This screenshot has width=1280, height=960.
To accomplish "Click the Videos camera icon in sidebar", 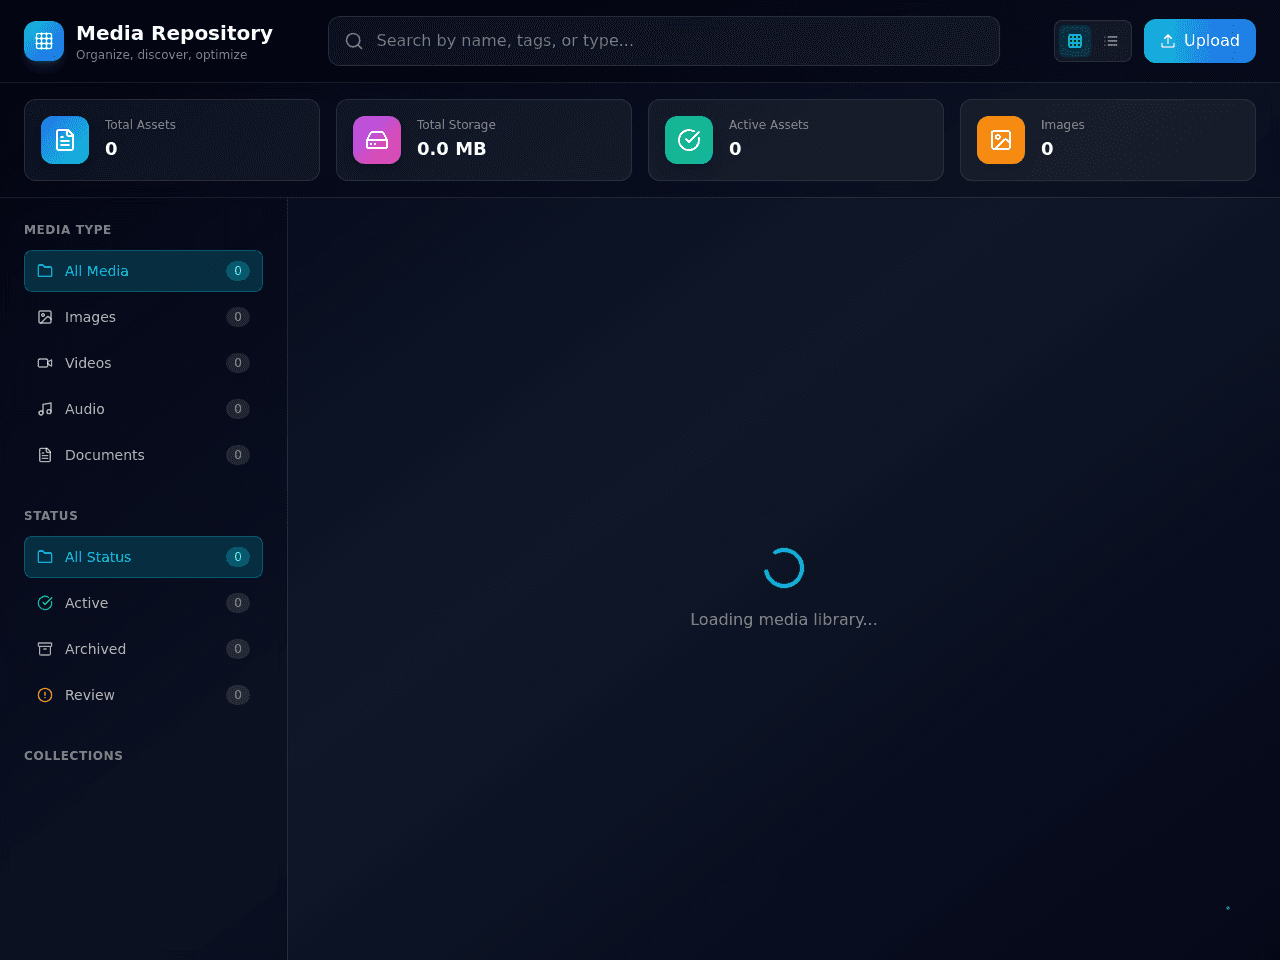I will [x=45, y=363].
